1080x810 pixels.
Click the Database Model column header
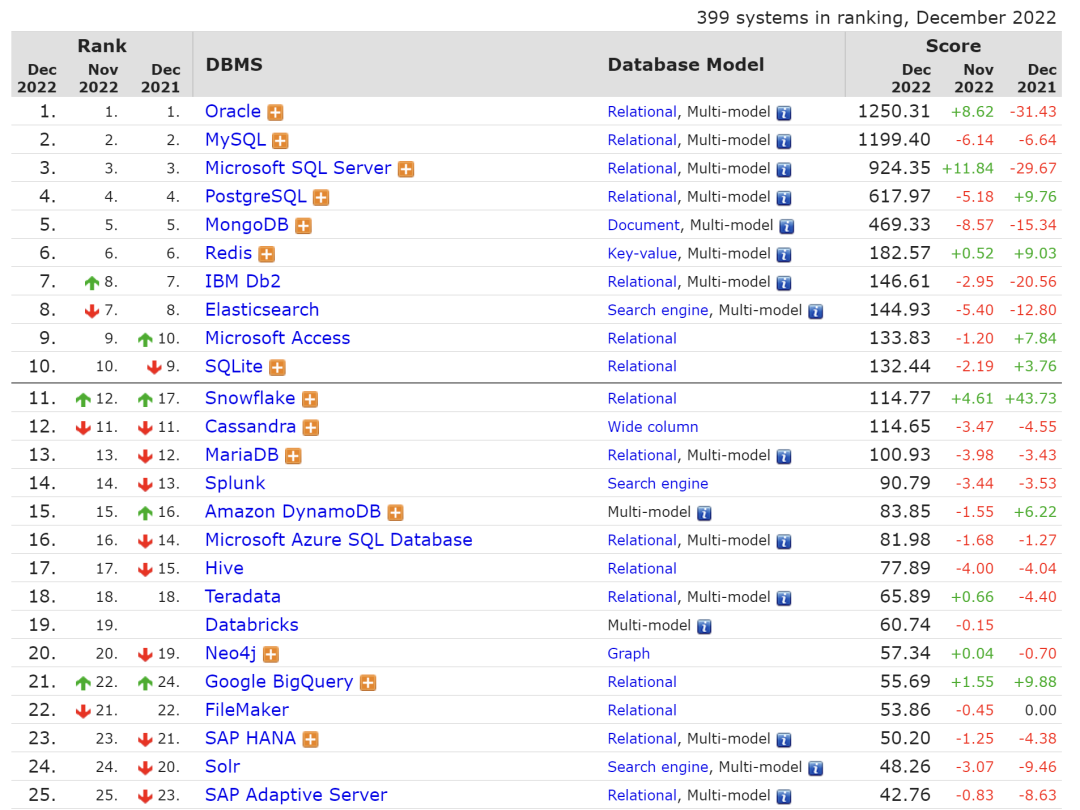tap(685, 65)
